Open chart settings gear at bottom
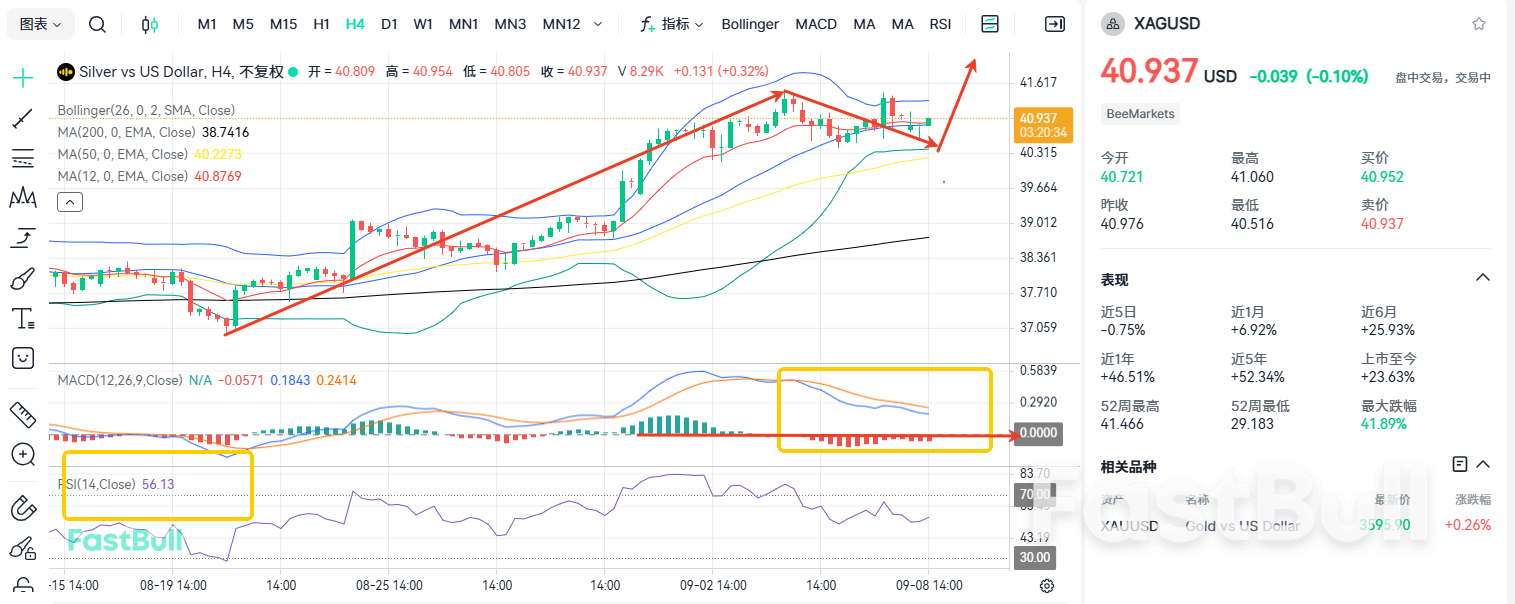Image resolution: width=1515 pixels, height=604 pixels. 1046,585
